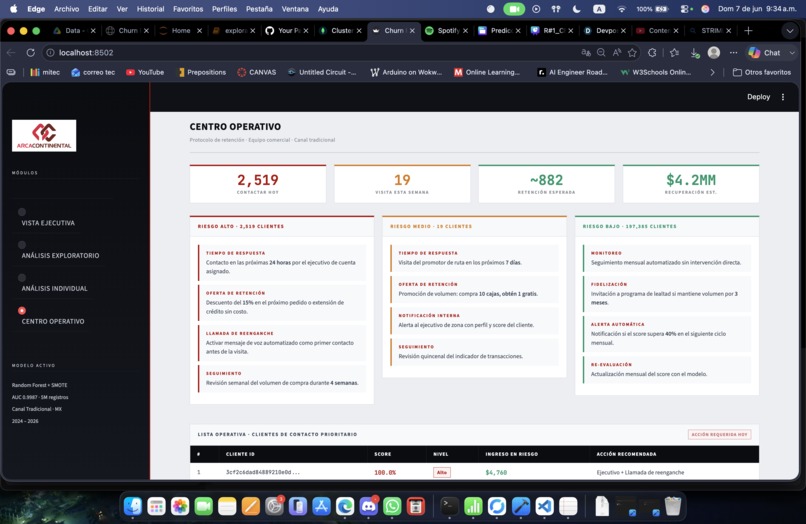This screenshot has width=806, height=524.
Task: Open browser extensions icon
Action: [652, 52]
